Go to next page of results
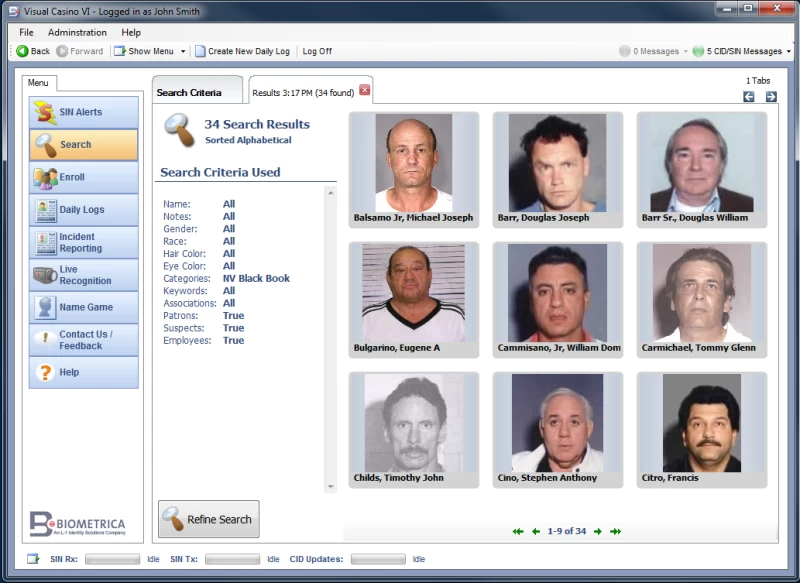This screenshot has height=583, width=800. (598, 531)
